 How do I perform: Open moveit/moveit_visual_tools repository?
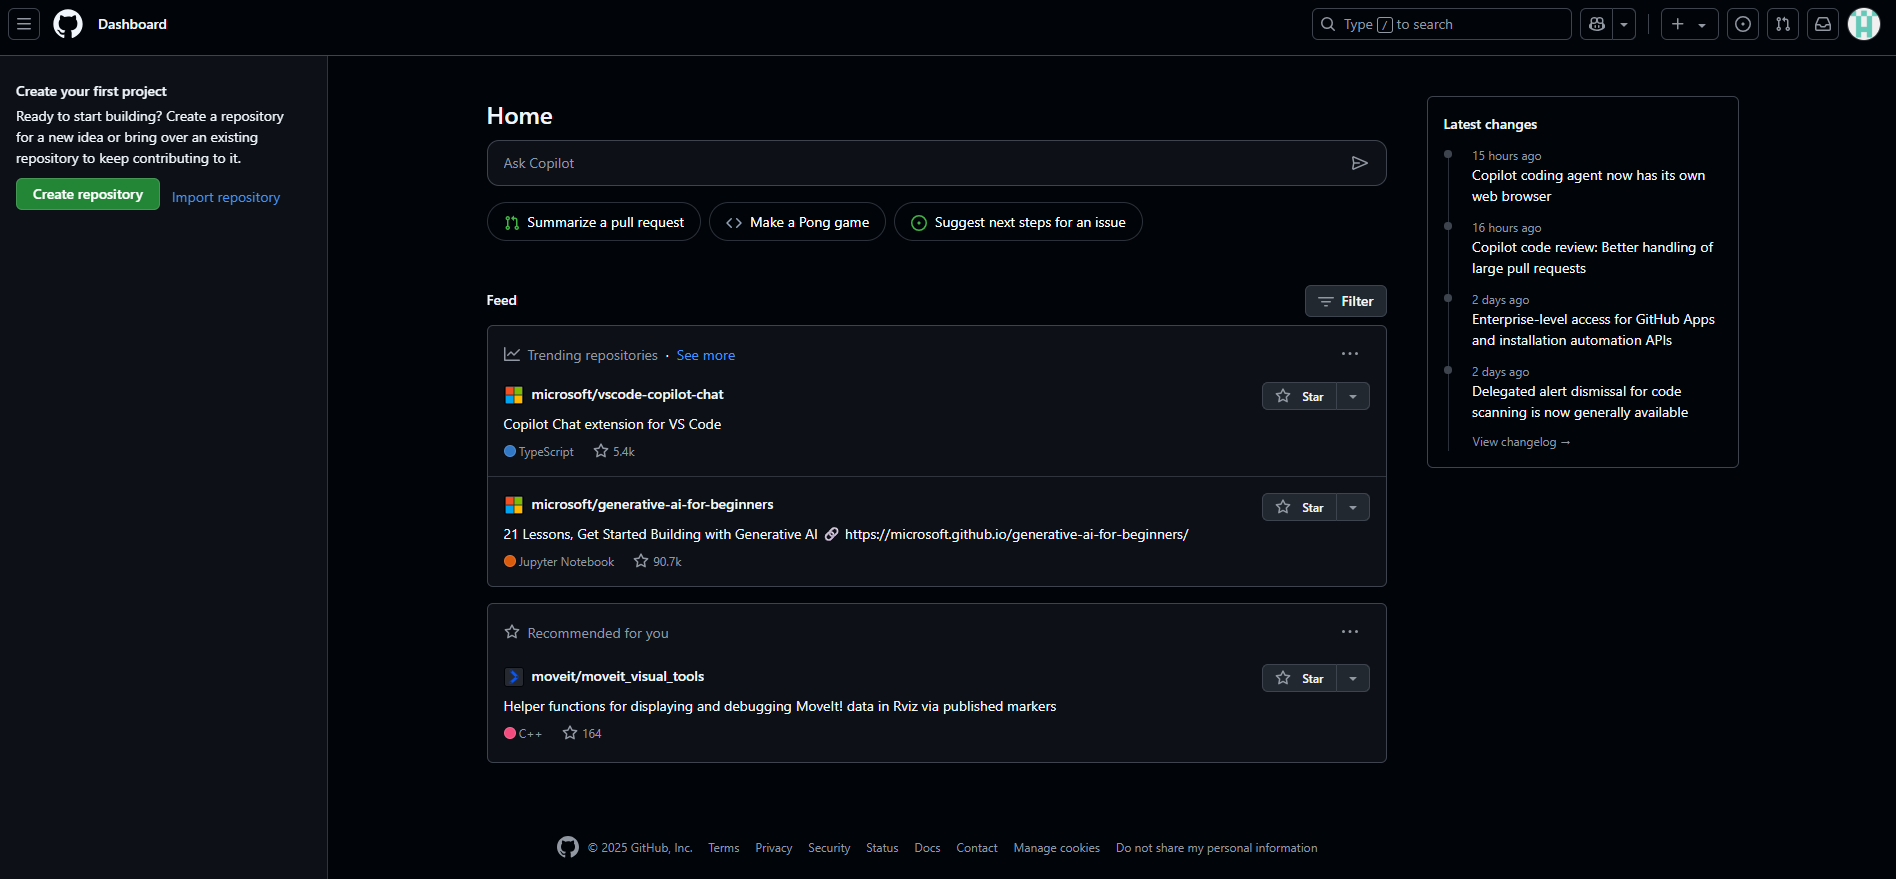pyautogui.click(x=617, y=676)
